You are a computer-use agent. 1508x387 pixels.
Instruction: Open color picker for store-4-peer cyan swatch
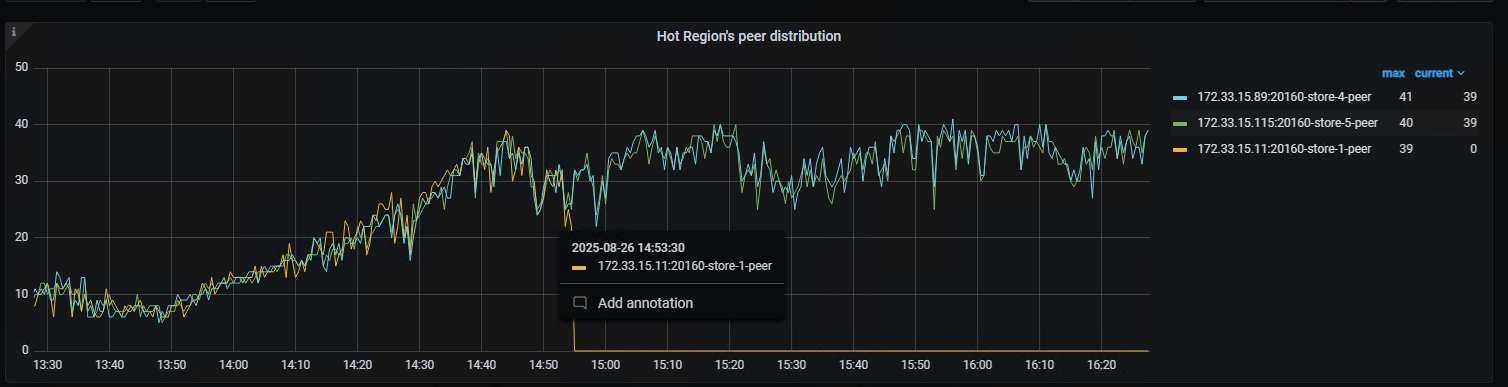coord(1180,98)
